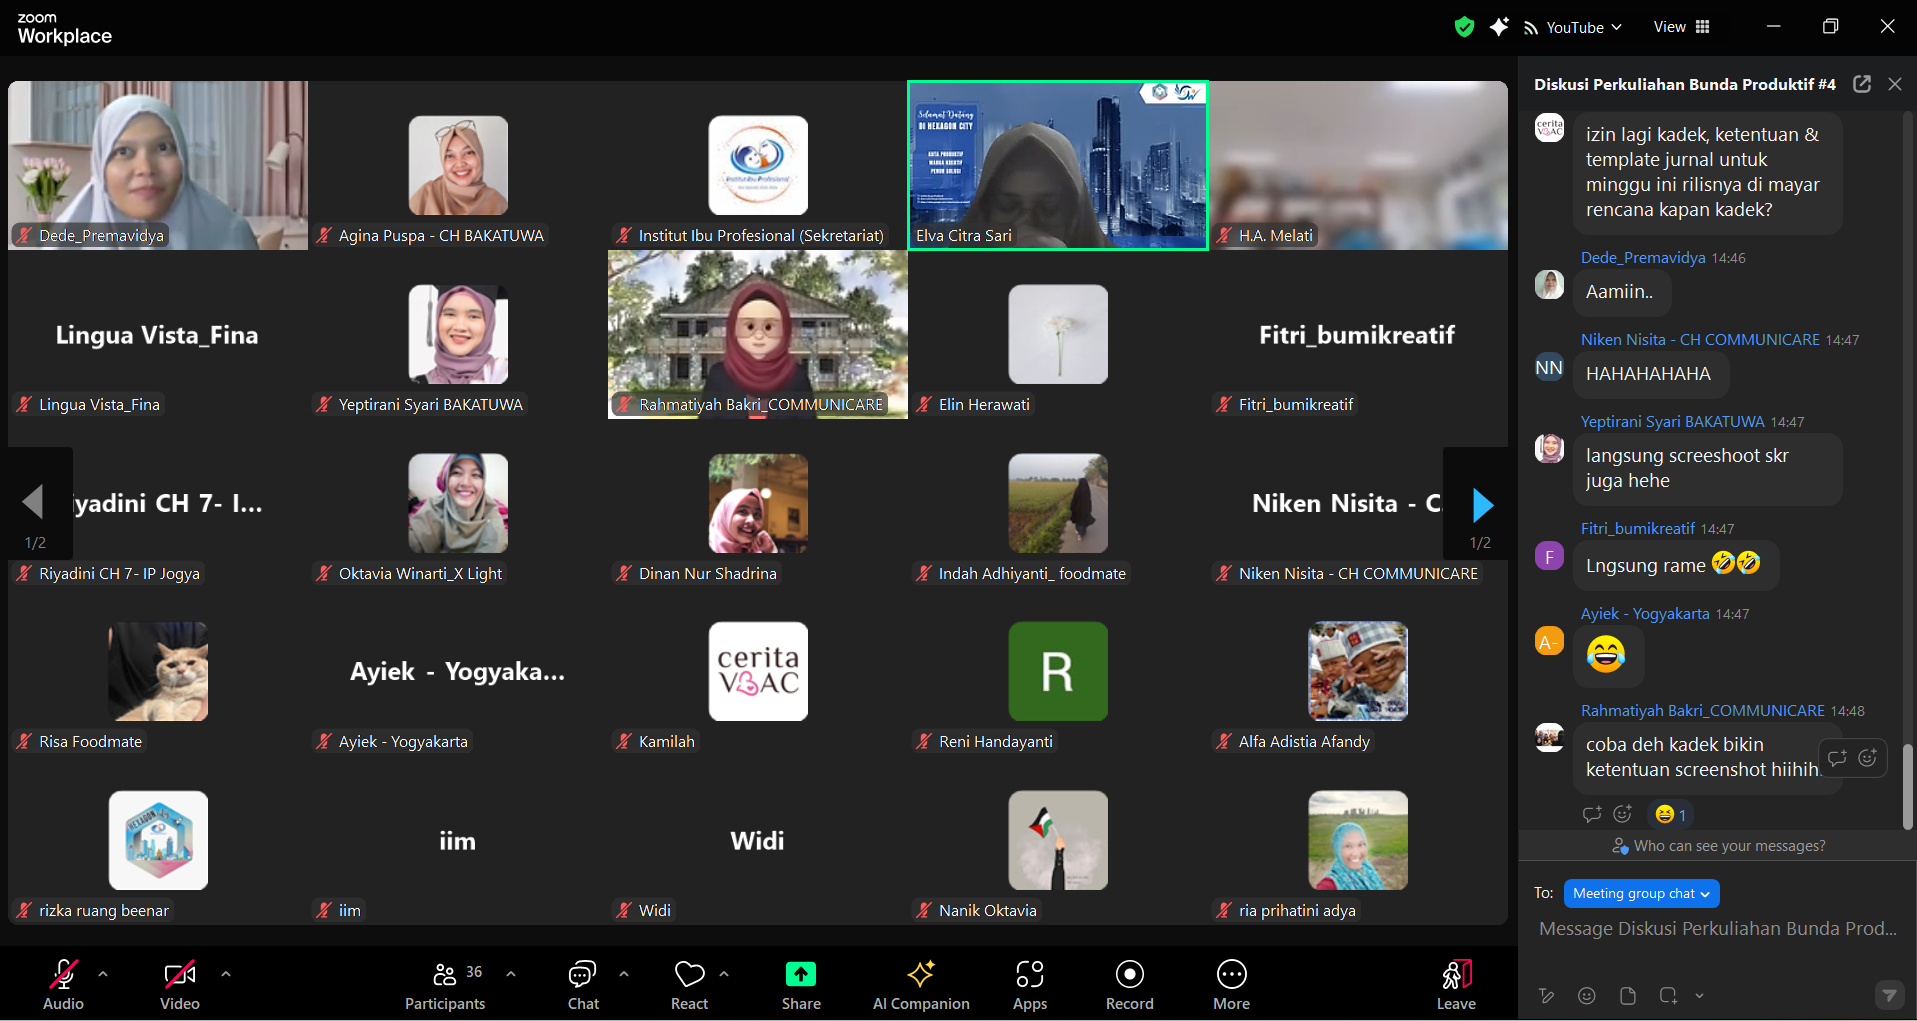This screenshot has width=1917, height=1021.
Task: Type in the chat message field
Action: pyautogui.click(x=1717, y=929)
